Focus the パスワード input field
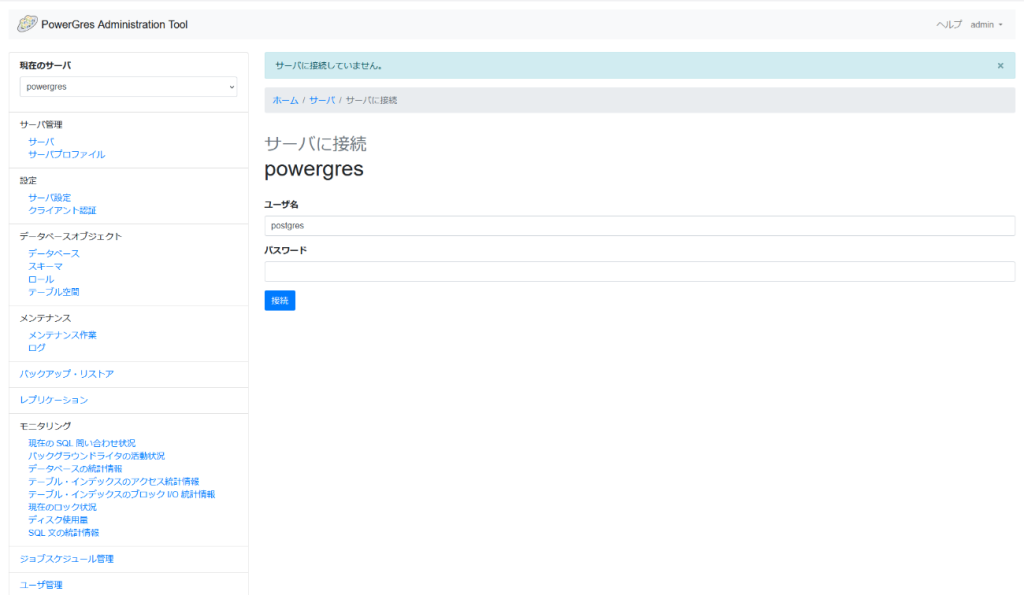Image resolution: width=1024 pixels, height=595 pixels. pos(639,272)
